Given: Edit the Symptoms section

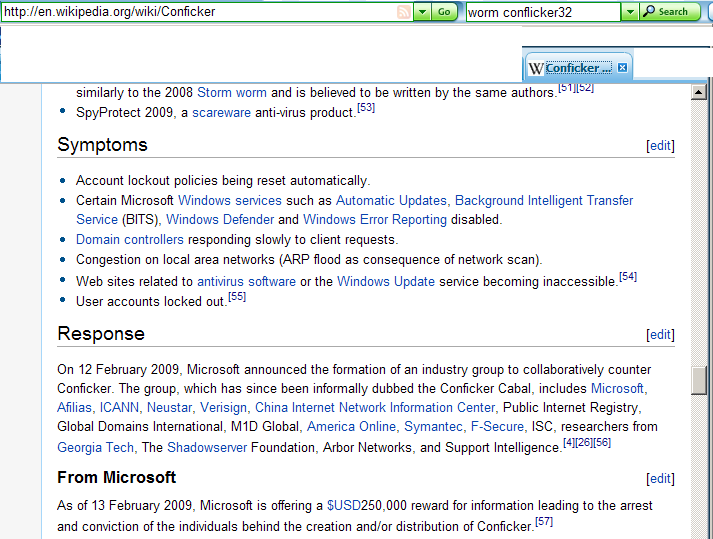Looking at the screenshot, I should click(x=660, y=146).
